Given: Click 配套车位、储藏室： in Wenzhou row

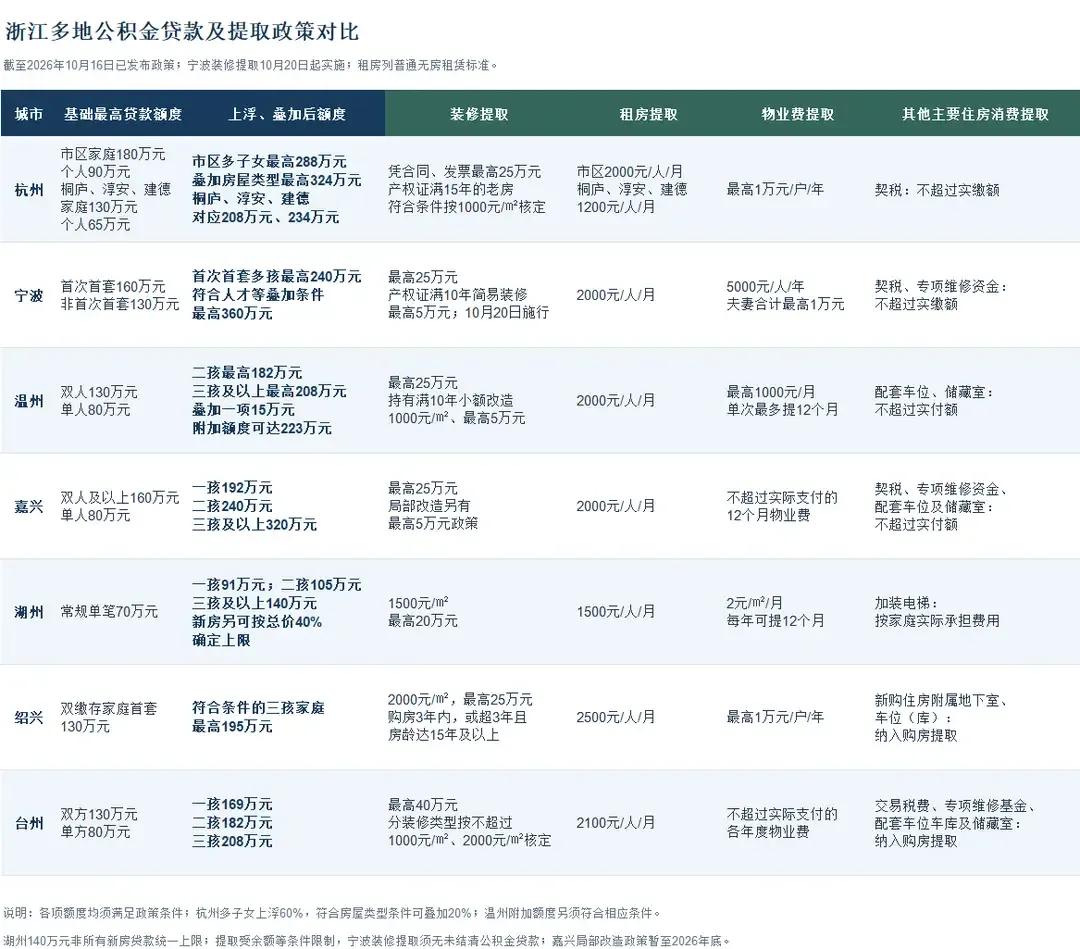Looking at the screenshot, I should [x=934, y=392].
